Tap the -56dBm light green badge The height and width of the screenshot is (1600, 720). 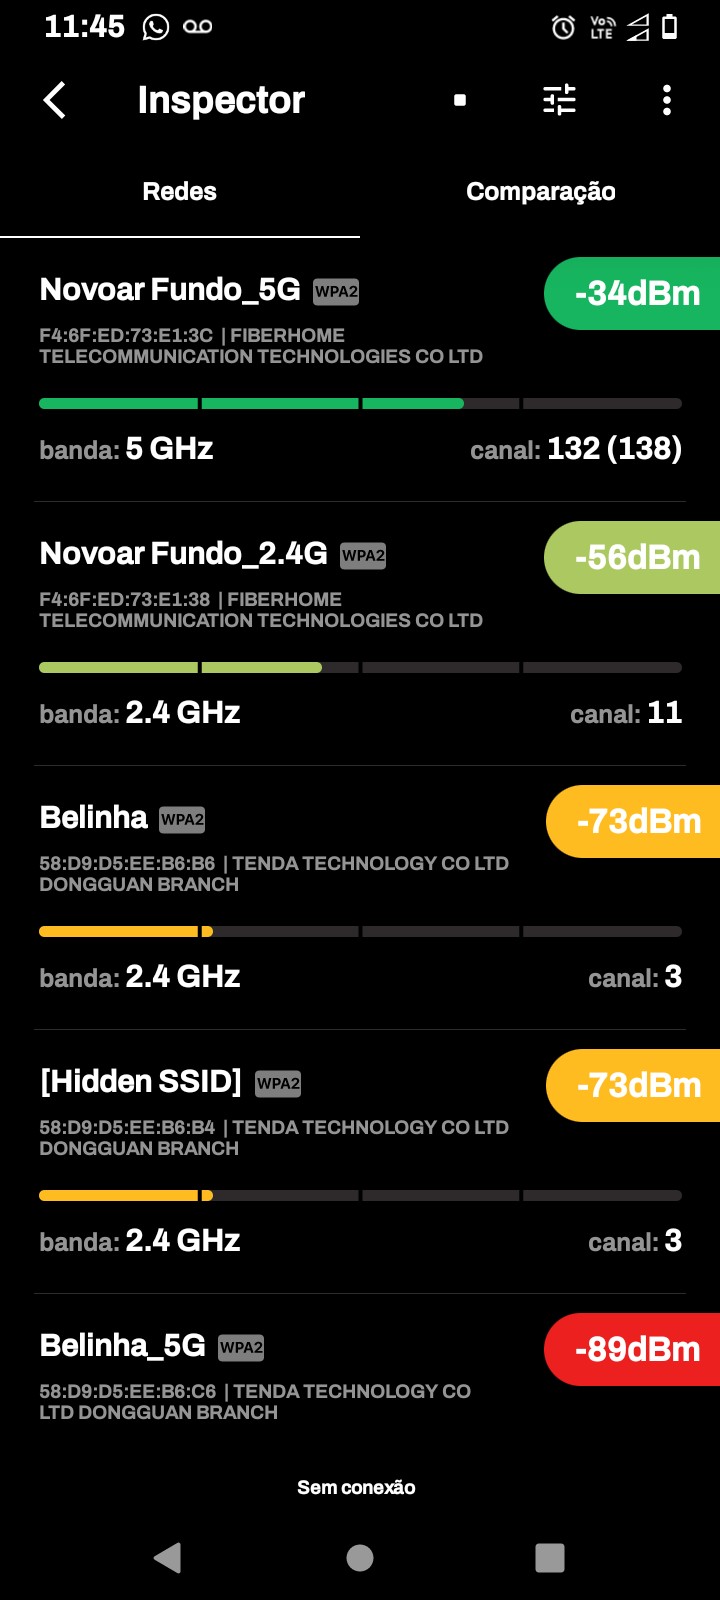click(634, 557)
